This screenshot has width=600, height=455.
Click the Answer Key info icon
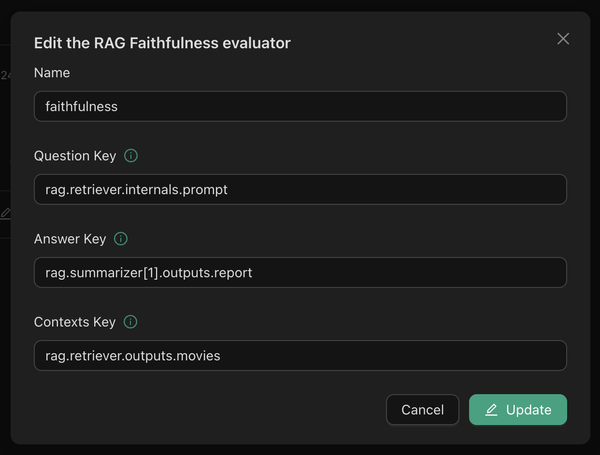pos(121,239)
